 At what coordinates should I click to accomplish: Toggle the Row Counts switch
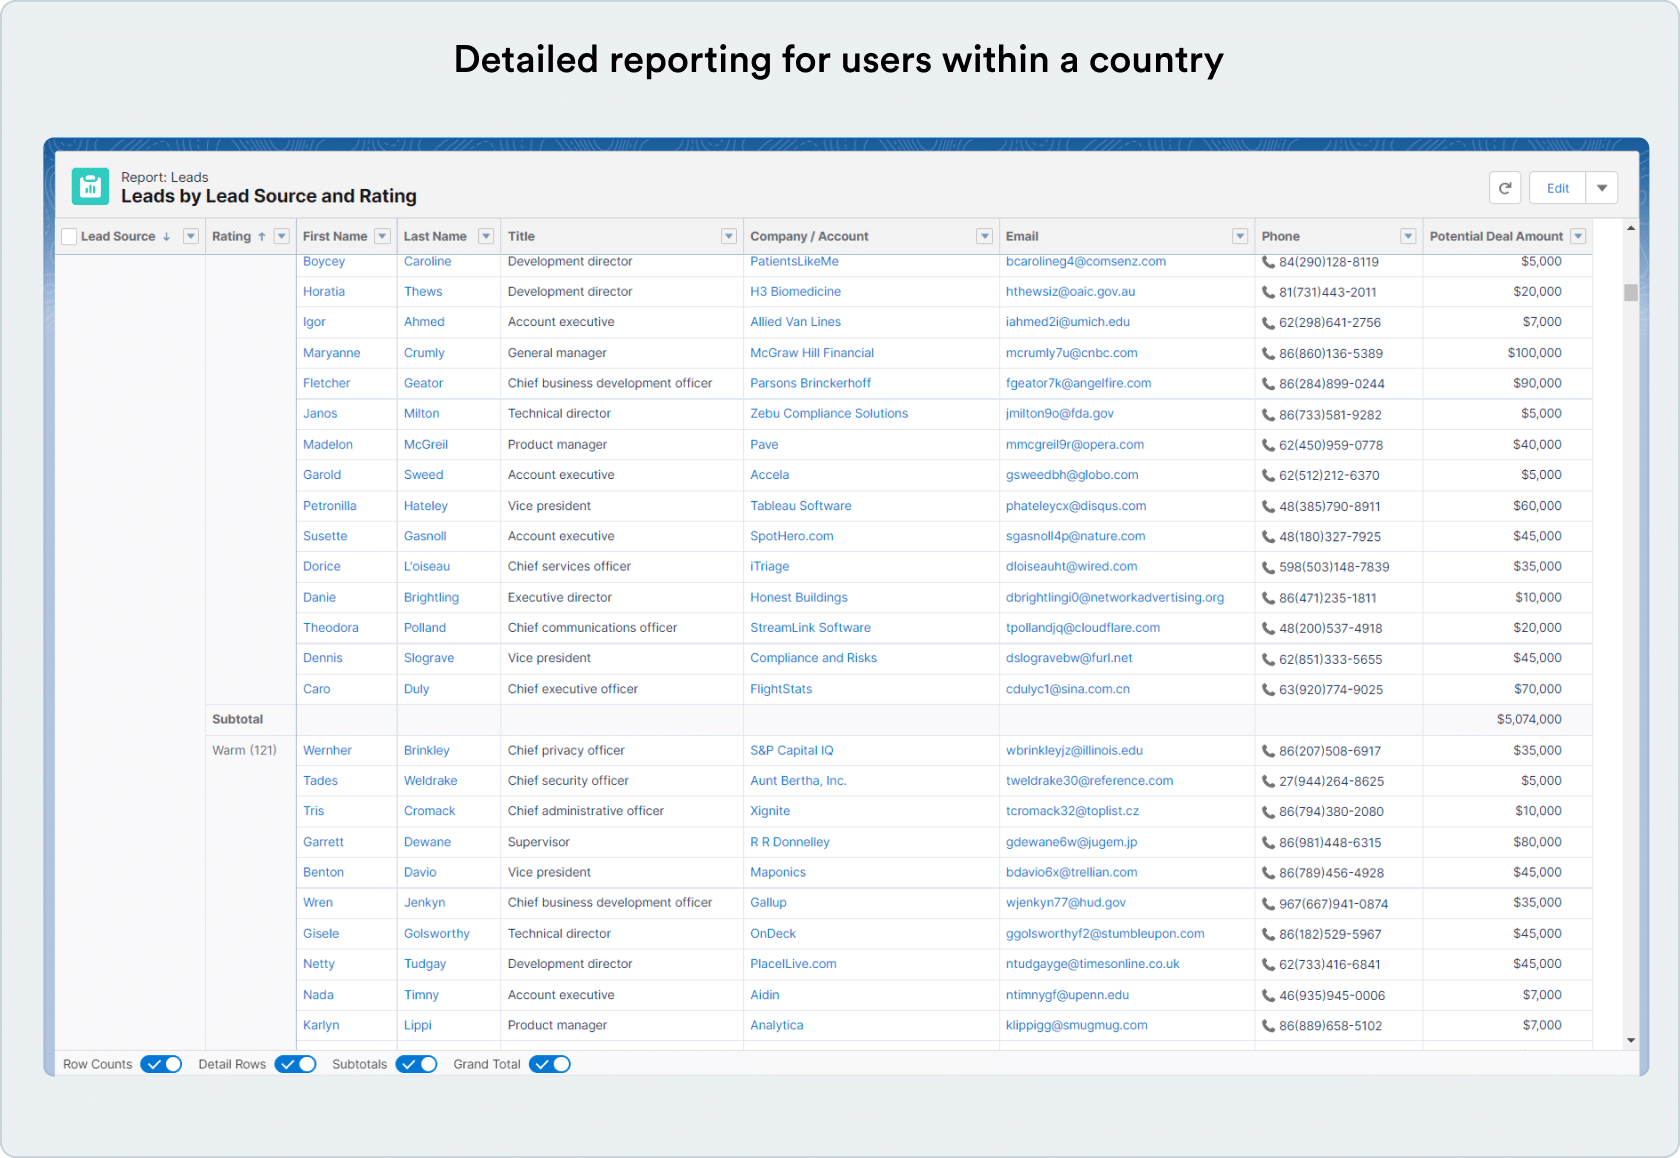[161, 1064]
